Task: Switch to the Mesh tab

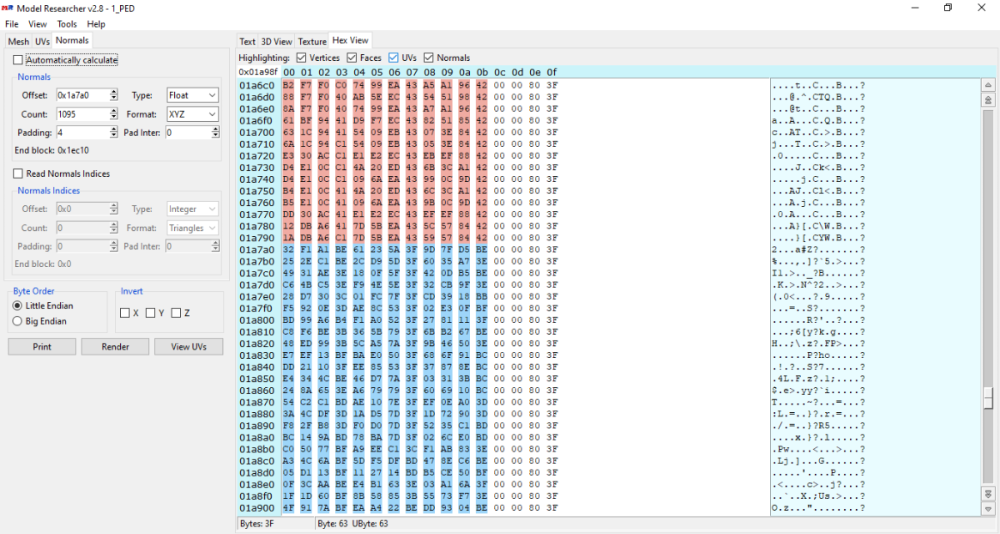Action: tap(18, 41)
